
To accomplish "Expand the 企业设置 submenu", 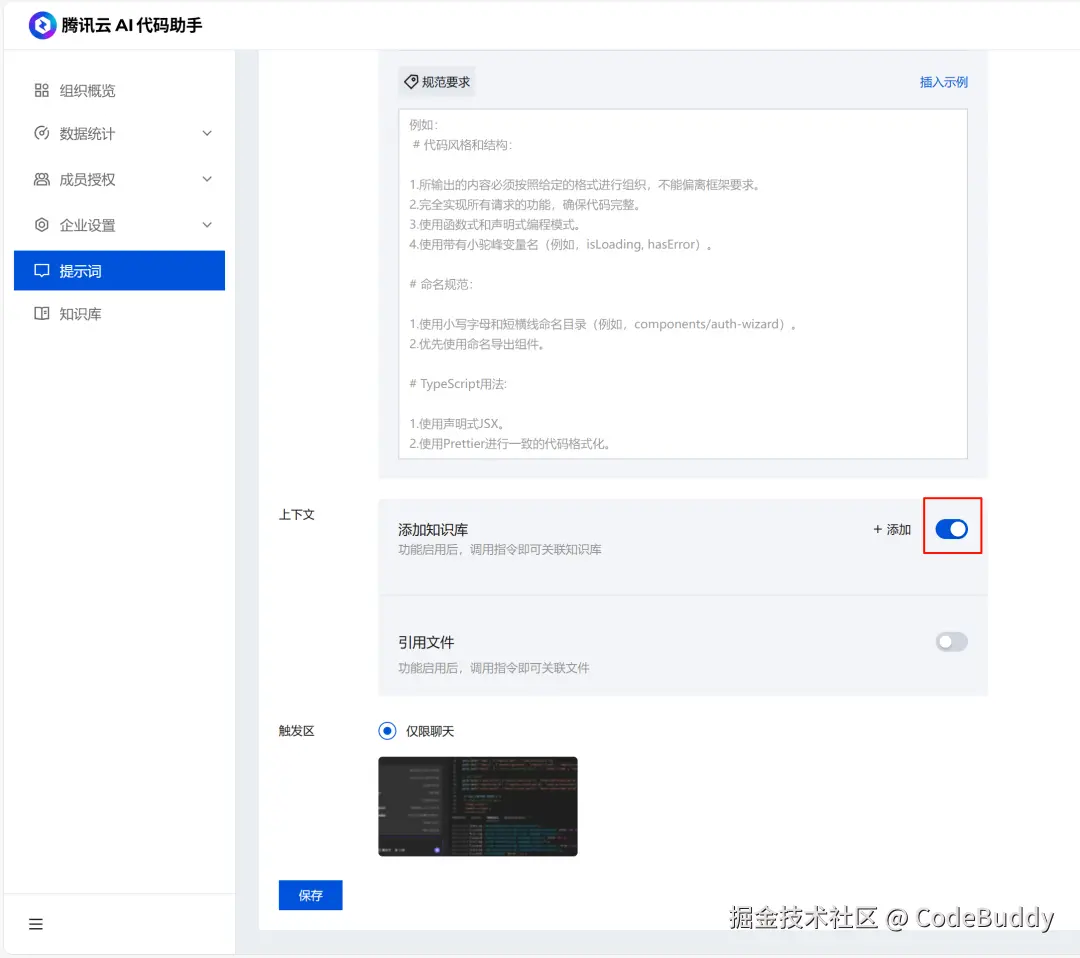I will [x=207, y=225].
